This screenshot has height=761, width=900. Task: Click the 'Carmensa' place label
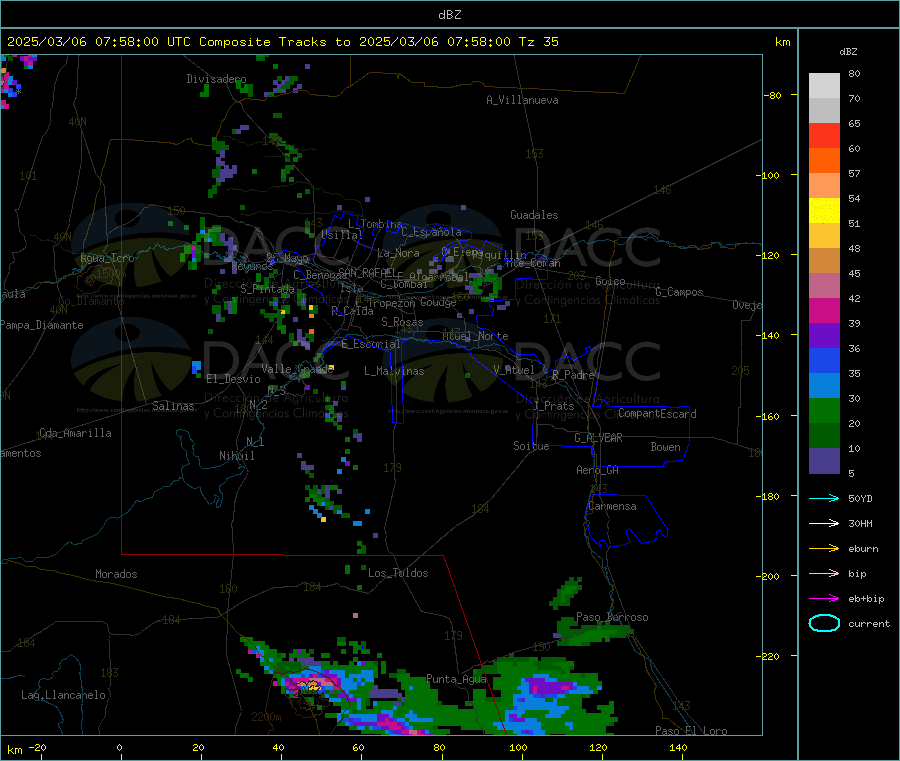click(x=612, y=506)
